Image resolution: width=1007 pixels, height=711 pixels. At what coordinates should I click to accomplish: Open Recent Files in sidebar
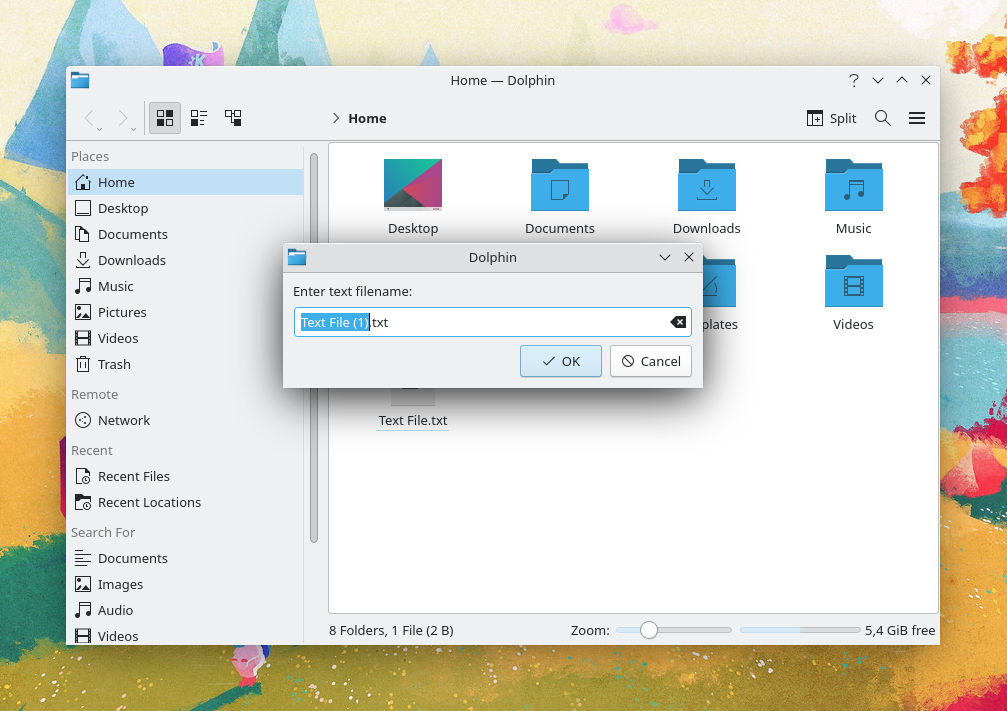(x=186, y=477)
